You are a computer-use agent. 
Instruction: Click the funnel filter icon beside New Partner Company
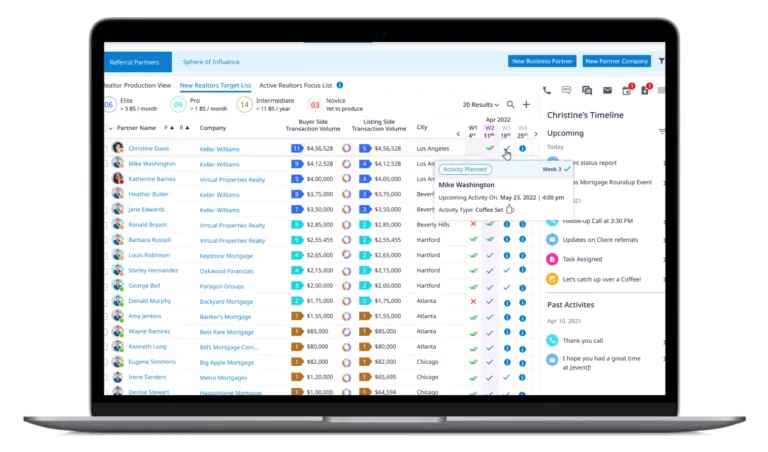point(661,61)
